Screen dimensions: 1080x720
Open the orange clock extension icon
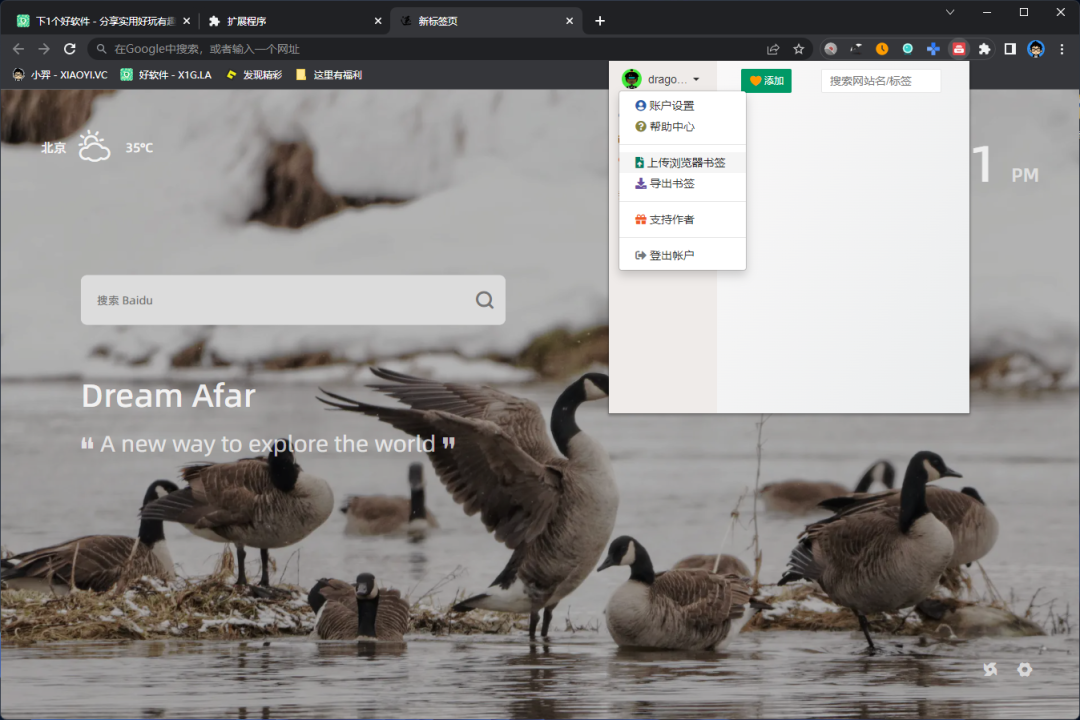click(882, 49)
